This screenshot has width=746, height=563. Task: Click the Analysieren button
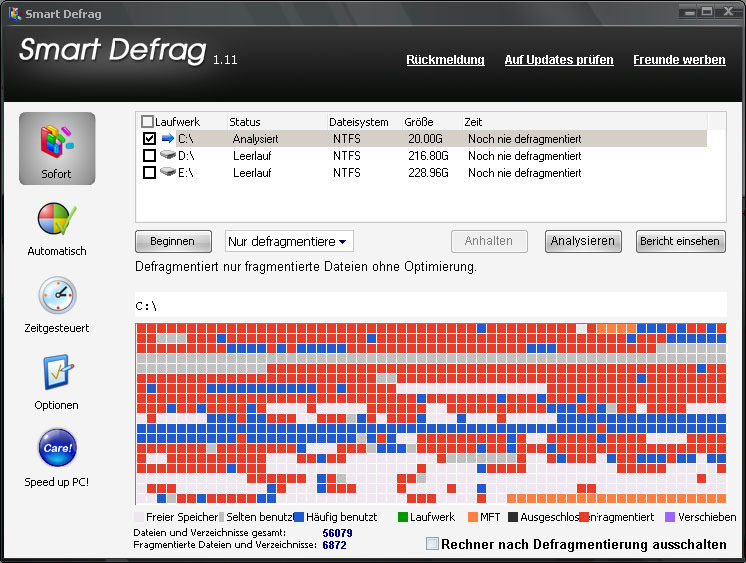click(x=583, y=241)
